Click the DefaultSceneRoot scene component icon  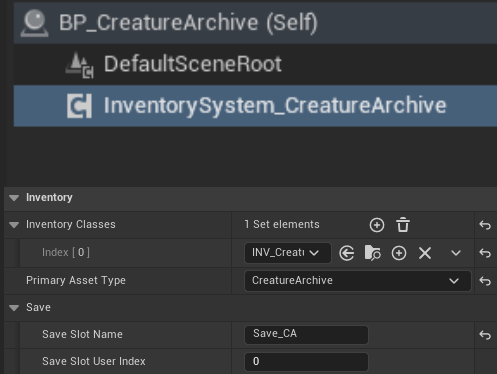coord(80,65)
